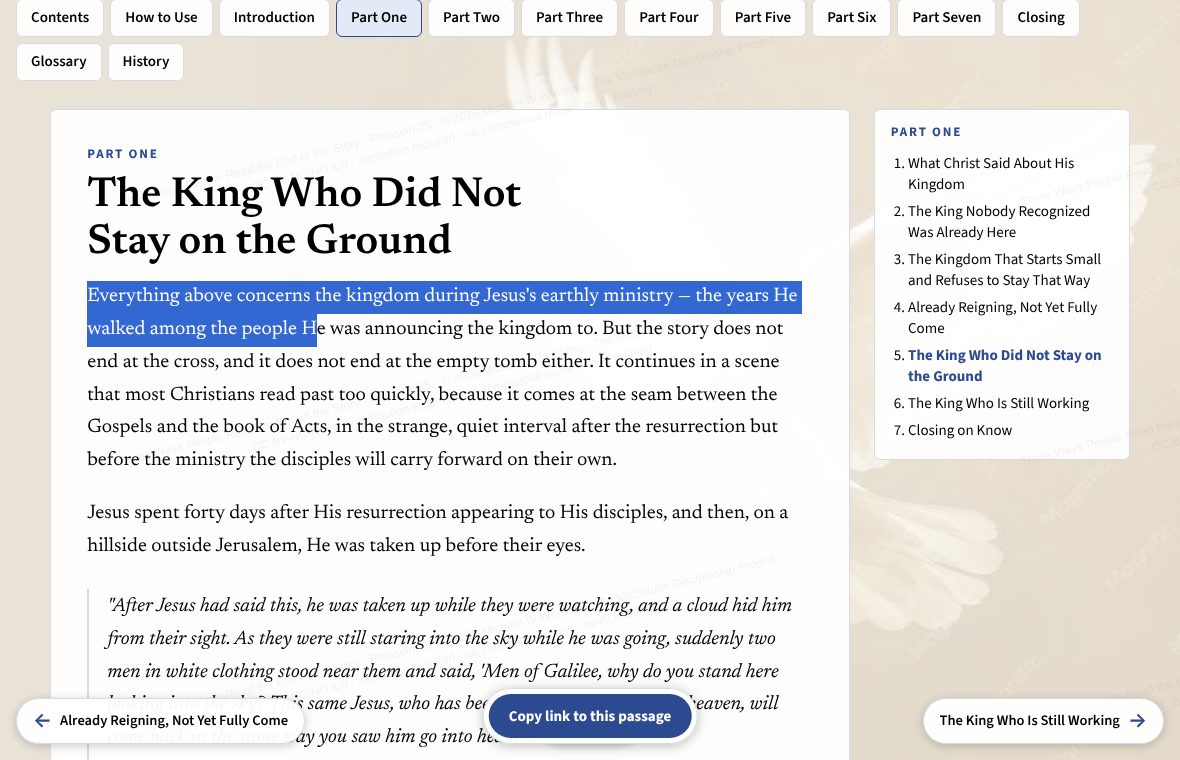Open the Part Seven tab
The image size is (1180, 760).
(946, 17)
